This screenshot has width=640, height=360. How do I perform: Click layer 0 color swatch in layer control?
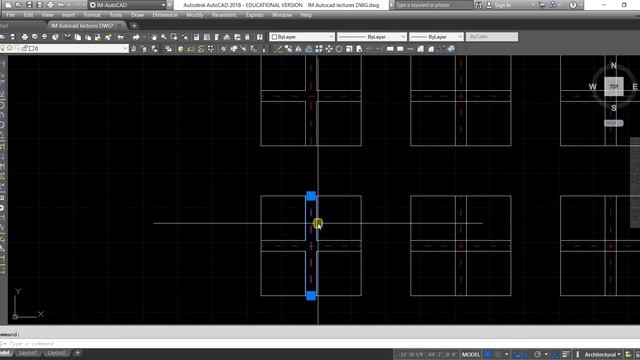(31, 49)
